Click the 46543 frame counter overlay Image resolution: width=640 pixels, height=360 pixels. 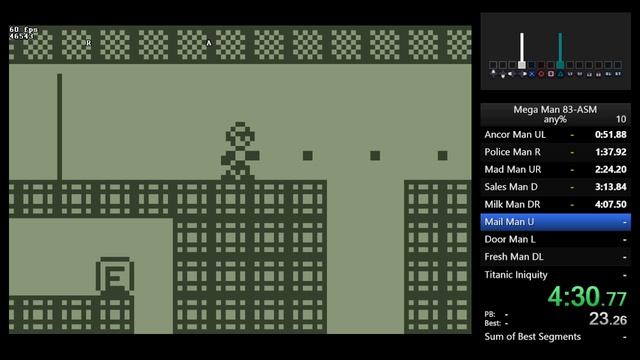coord(22,36)
